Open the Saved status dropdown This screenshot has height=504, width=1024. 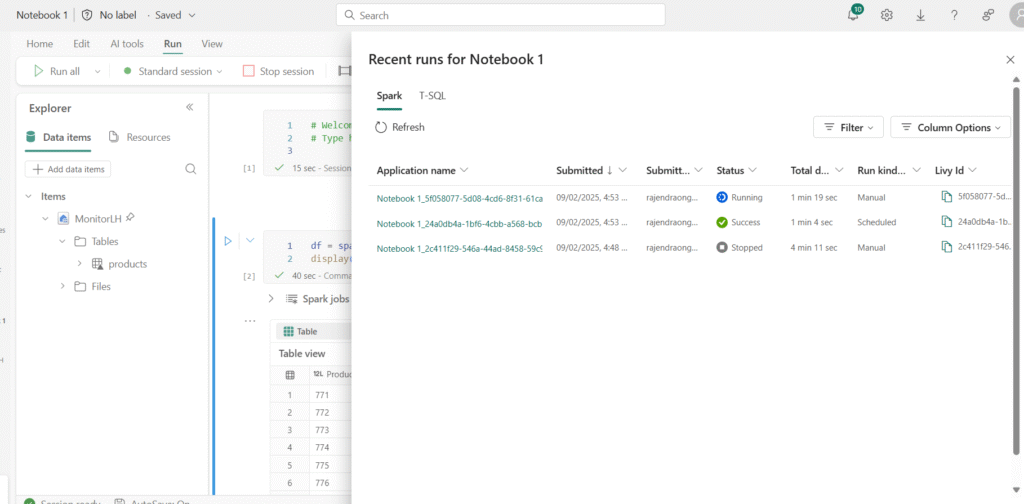coord(175,15)
